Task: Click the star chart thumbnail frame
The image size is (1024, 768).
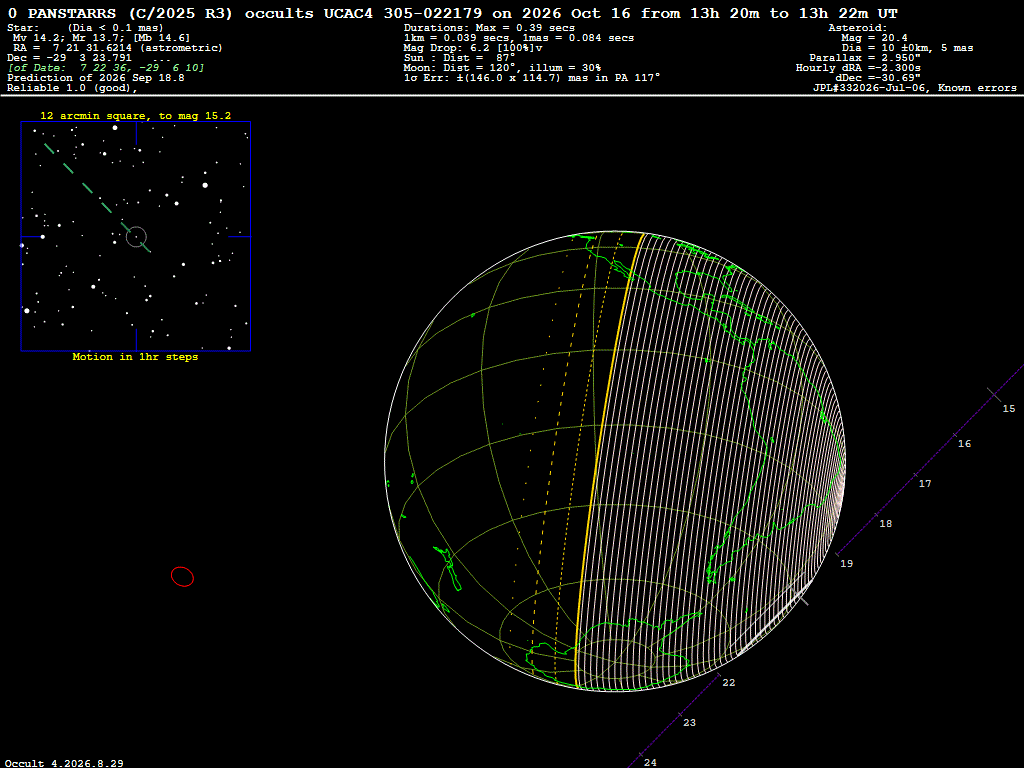Action: [x=136, y=236]
